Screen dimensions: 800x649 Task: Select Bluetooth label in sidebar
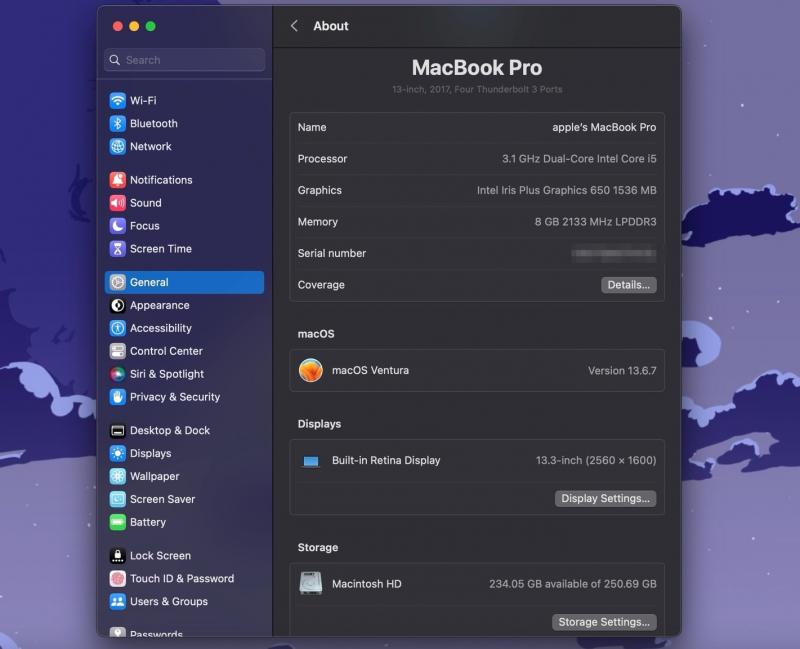[x=154, y=123]
